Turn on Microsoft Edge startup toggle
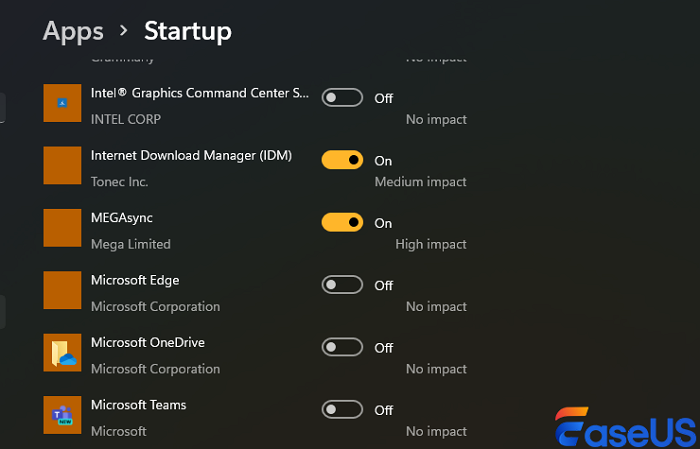The image size is (700, 449). [x=342, y=285]
